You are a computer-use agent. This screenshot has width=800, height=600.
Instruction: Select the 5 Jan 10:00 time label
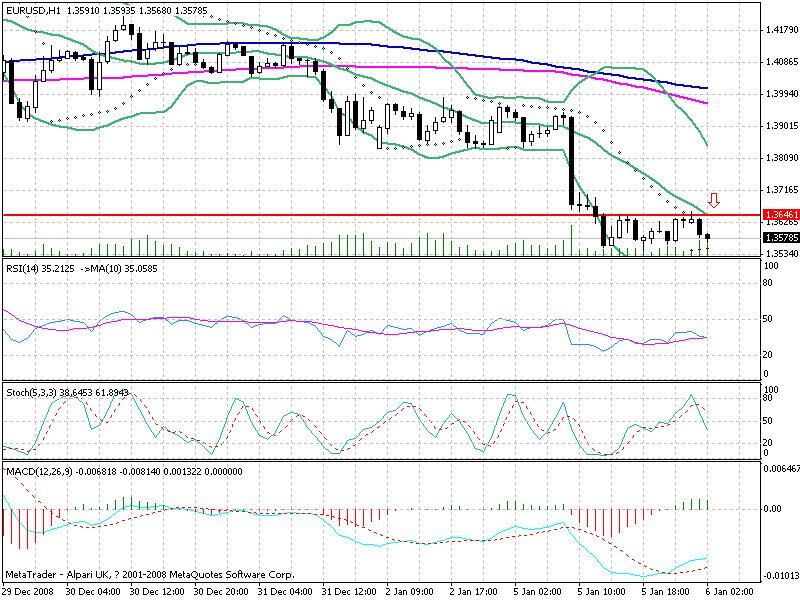coord(602,591)
